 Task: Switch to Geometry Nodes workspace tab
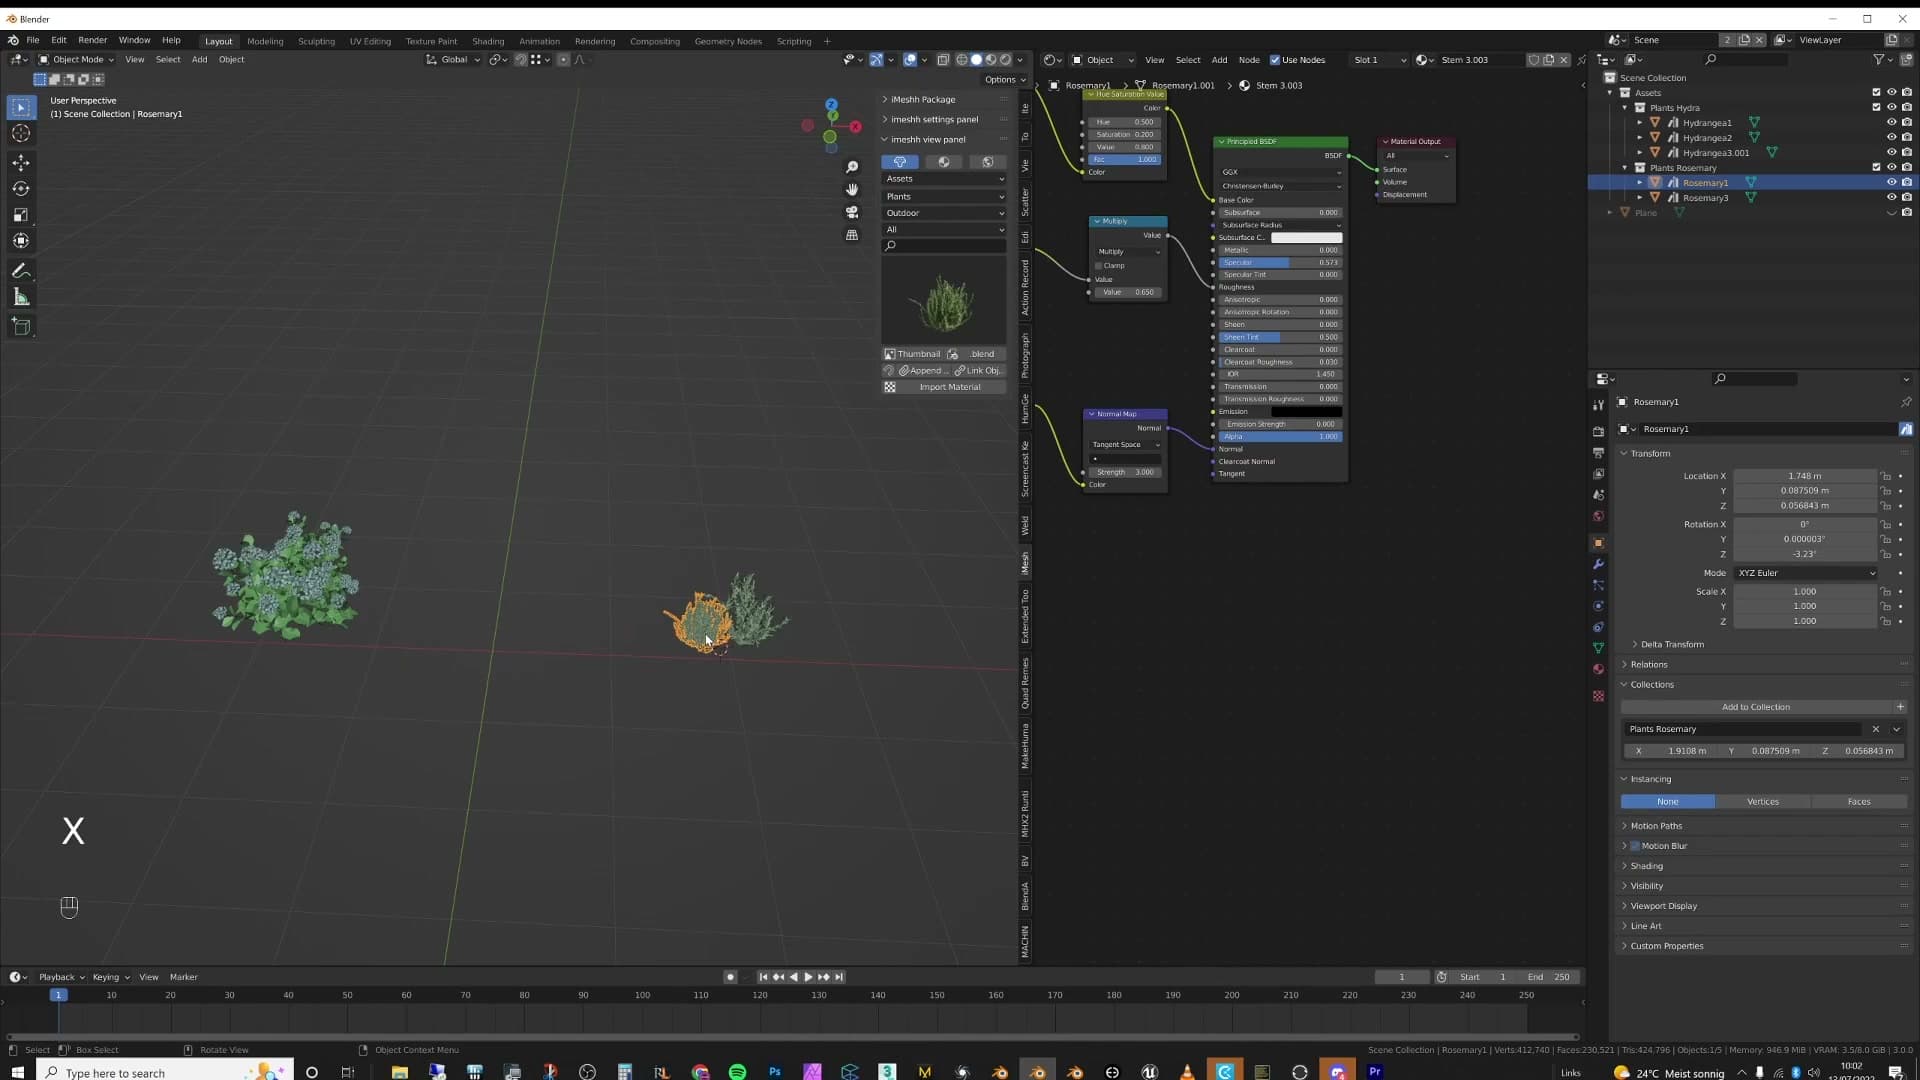tap(728, 41)
